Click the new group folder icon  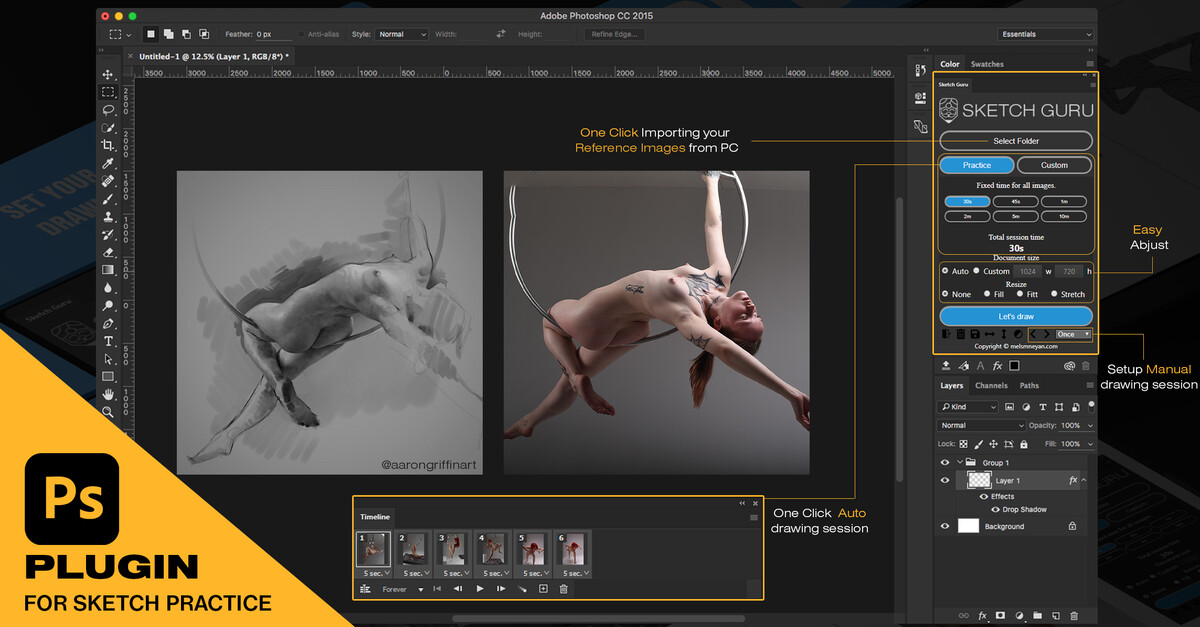pos(1037,616)
